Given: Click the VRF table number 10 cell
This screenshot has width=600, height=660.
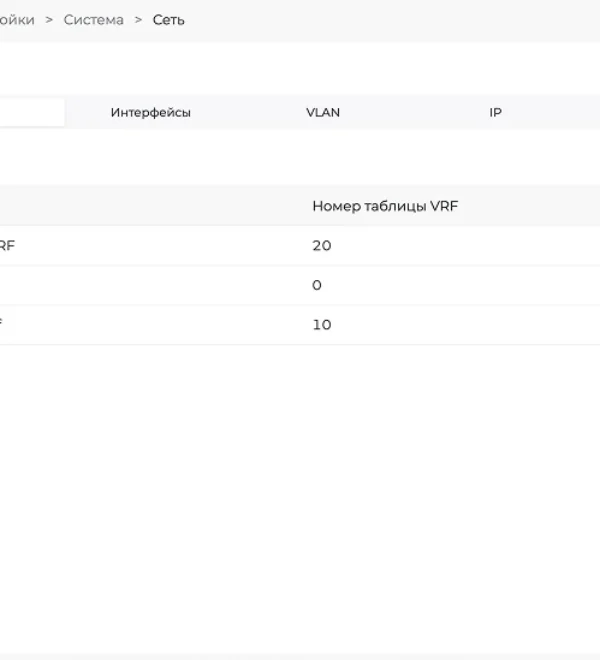Looking at the screenshot, I should [x=322, y=325].
